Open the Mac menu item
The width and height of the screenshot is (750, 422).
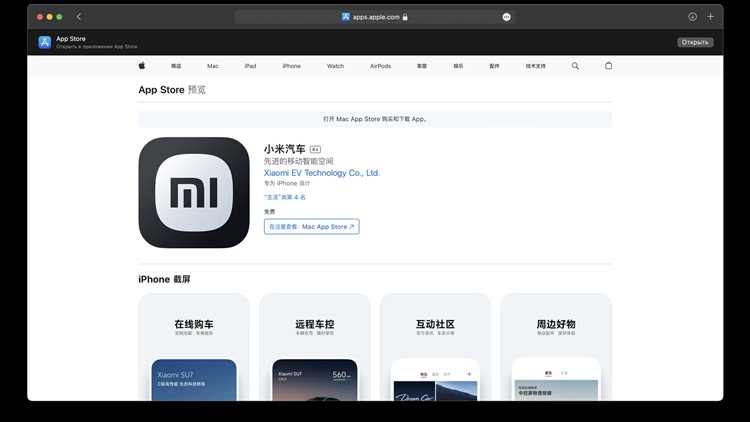coord(213,66)
